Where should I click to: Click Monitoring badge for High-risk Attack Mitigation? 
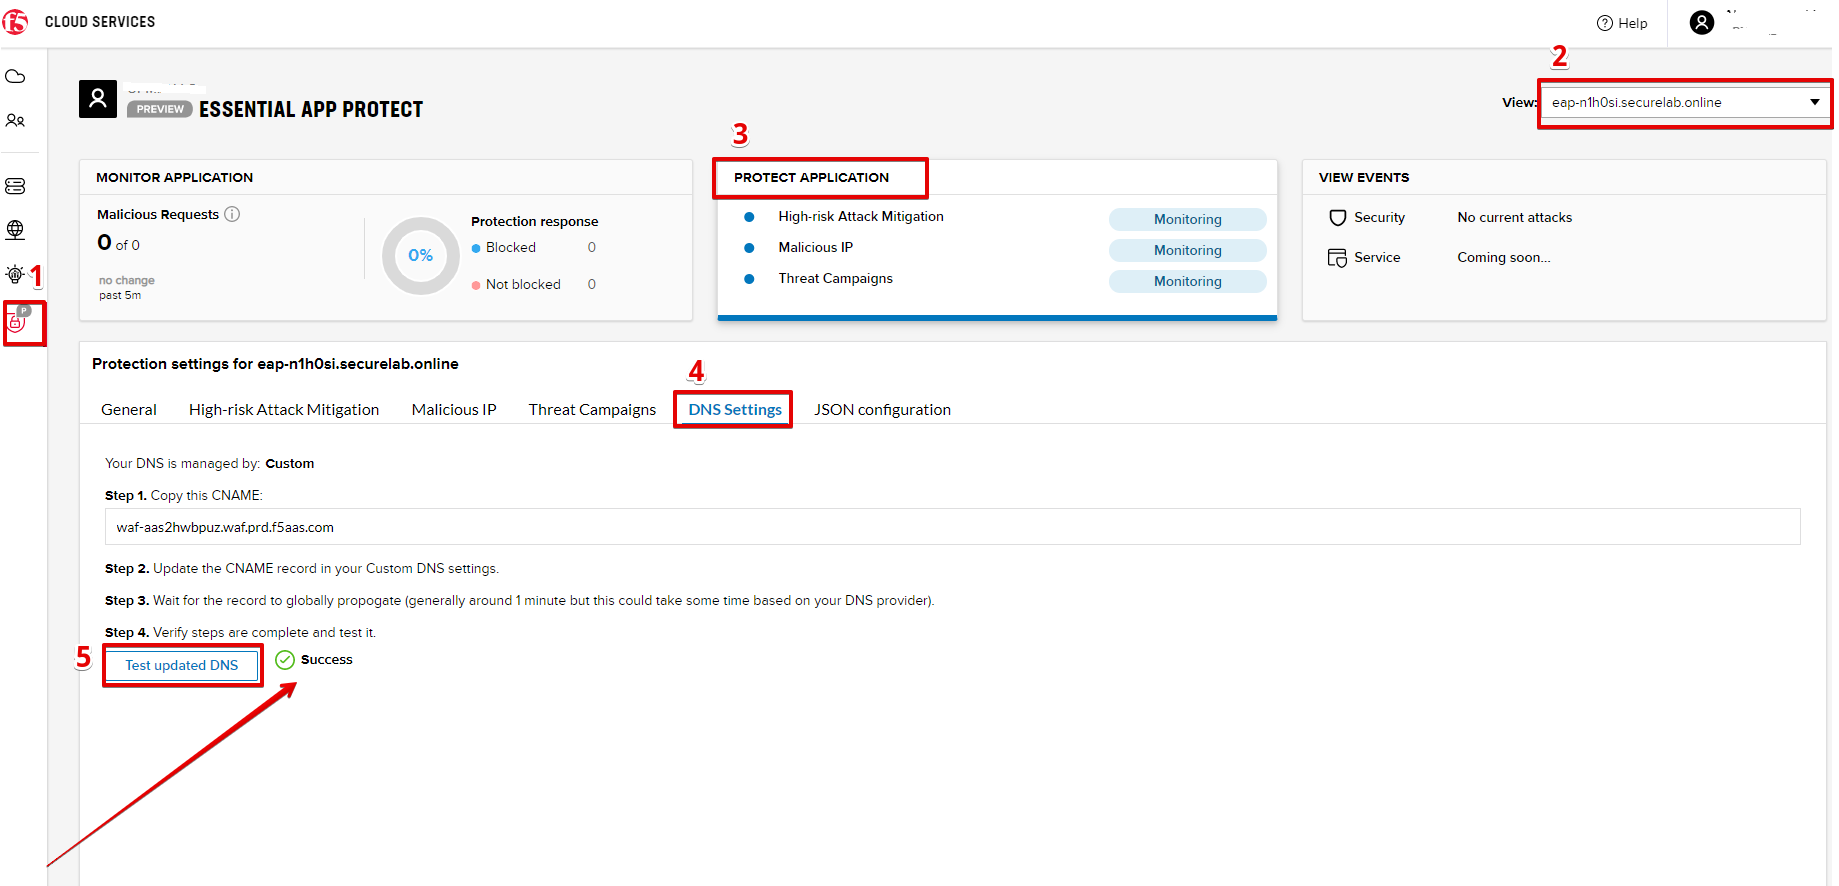click(1187, 219)
